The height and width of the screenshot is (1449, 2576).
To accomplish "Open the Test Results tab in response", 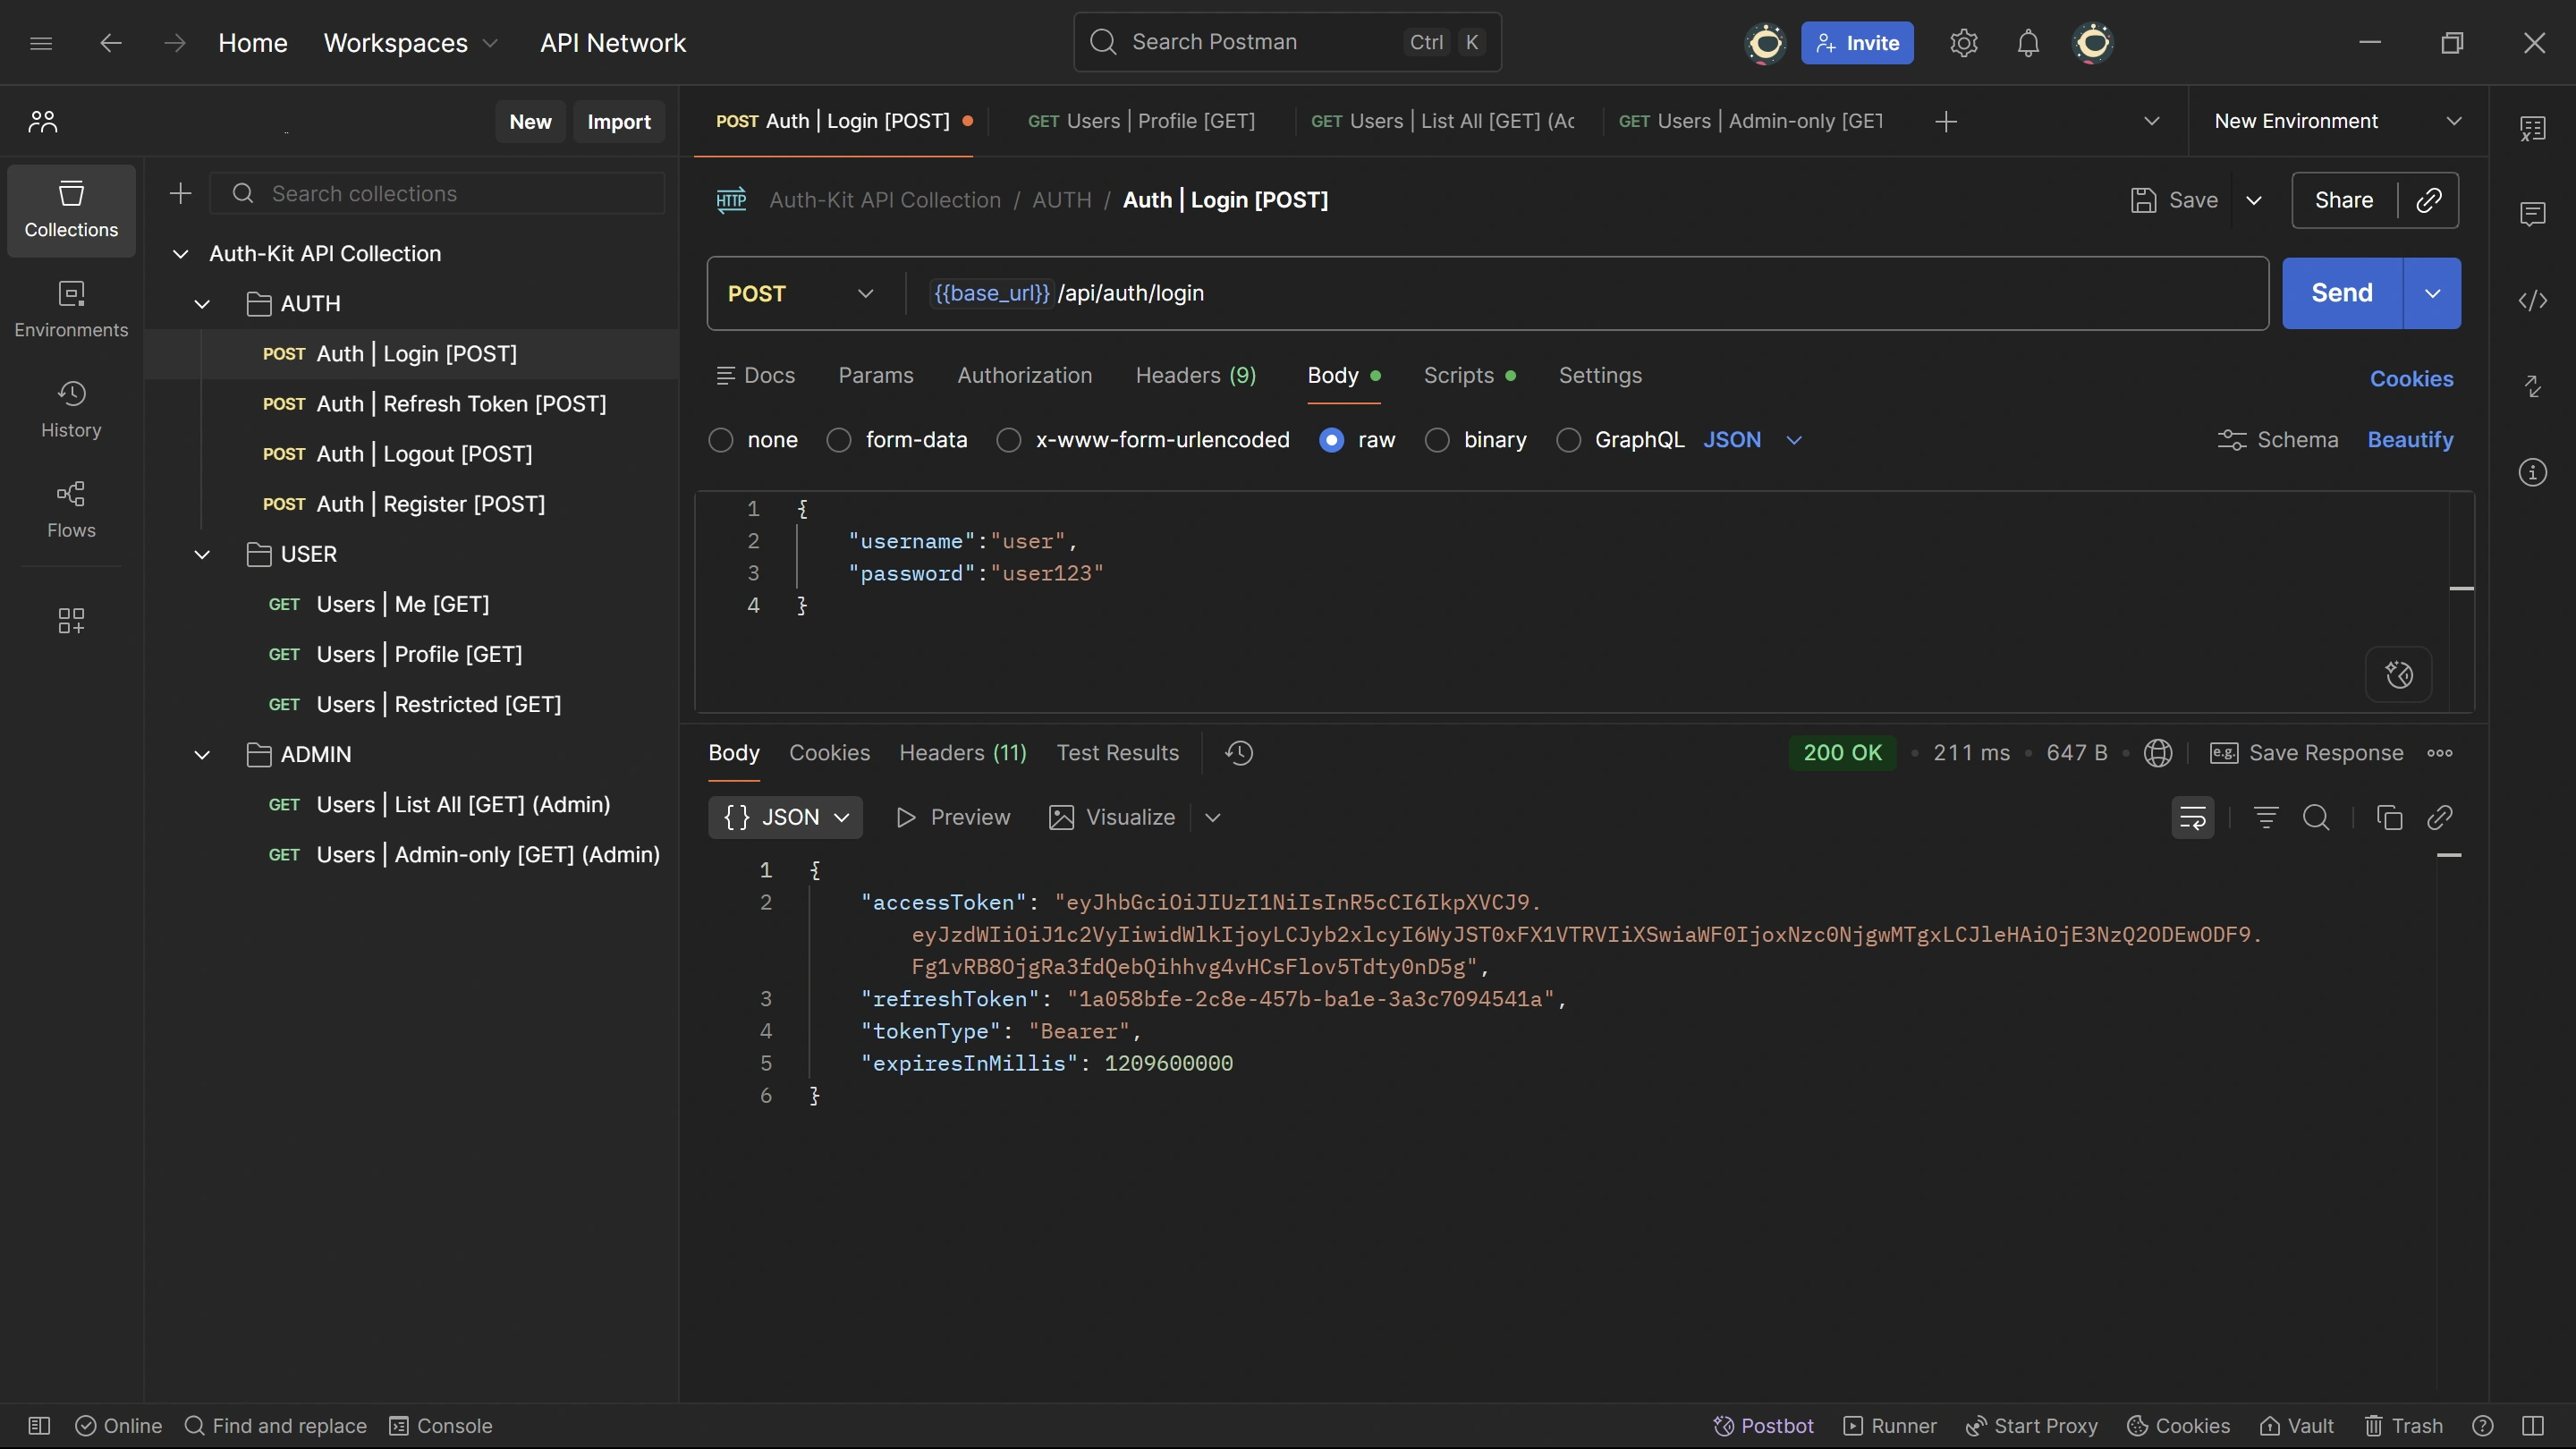I will tap(1117, 752).
